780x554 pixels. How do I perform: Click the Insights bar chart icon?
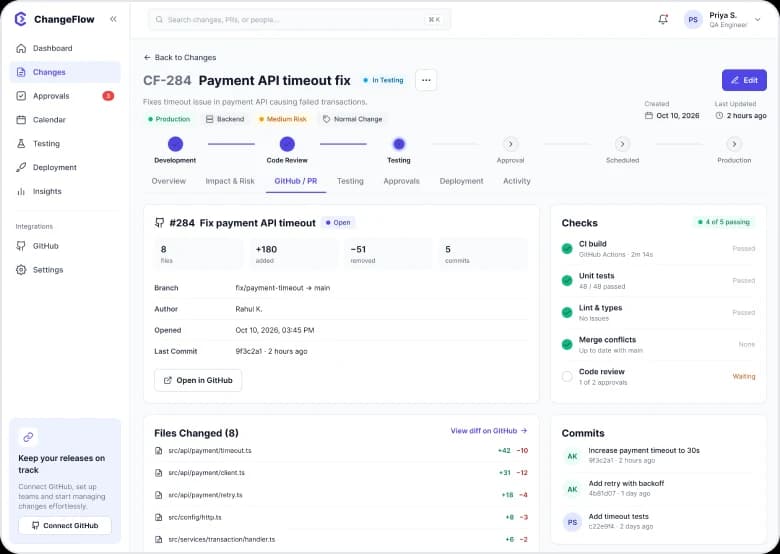[x=21, y=191]
